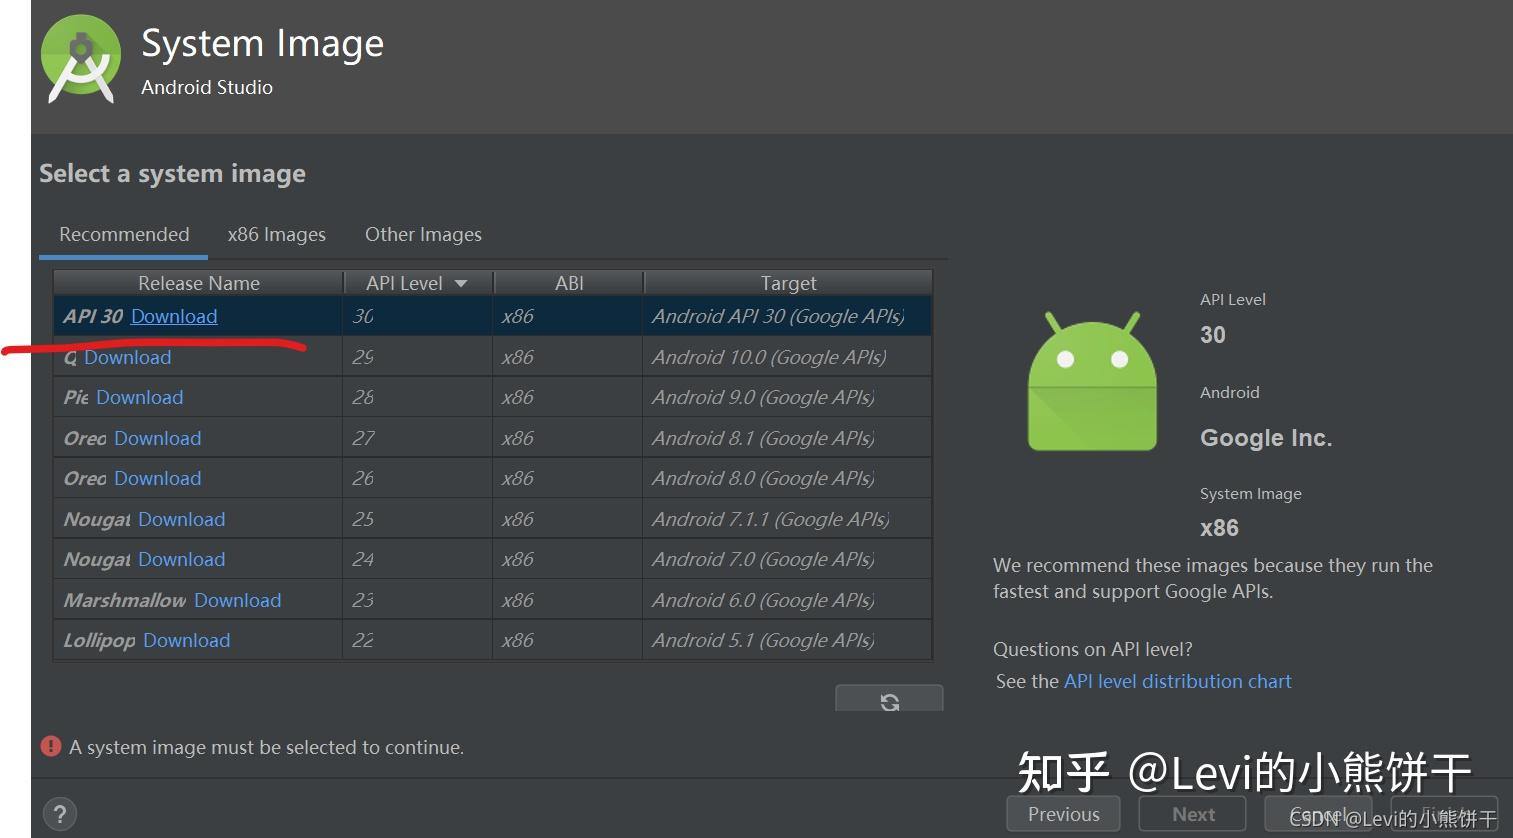1513x838 pixels.
Task: Click the Release Name column header
Action: (x=198, y=283)
